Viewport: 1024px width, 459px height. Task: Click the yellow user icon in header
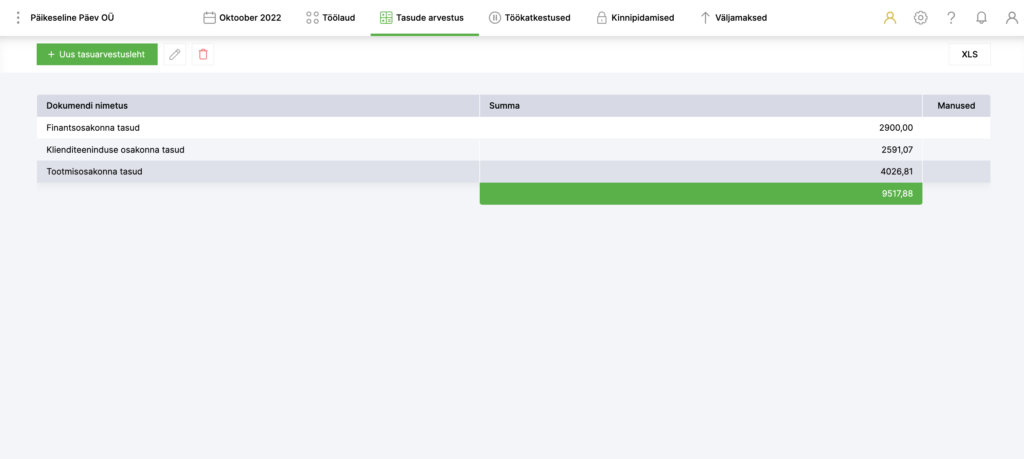click(x=889, y=18)
